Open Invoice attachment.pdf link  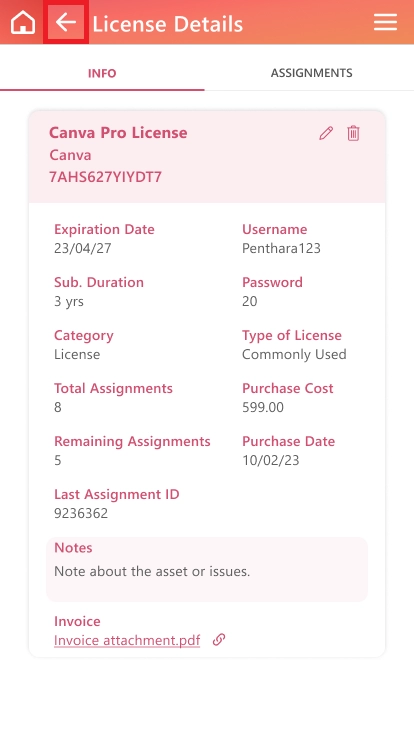tap(127, 640)
